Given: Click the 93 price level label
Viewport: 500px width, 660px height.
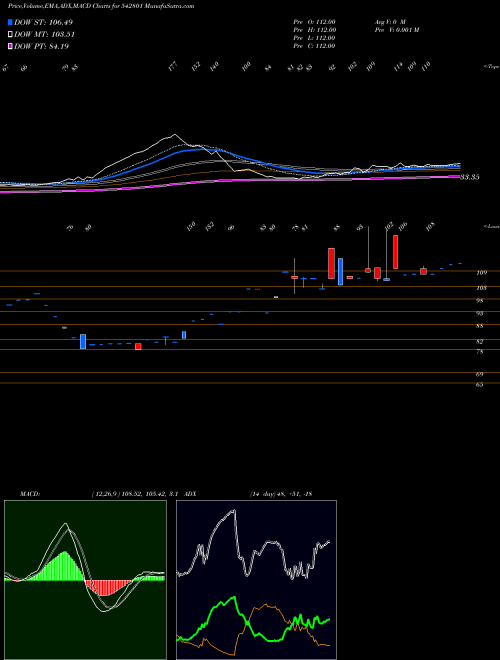Looking at the screenshot, I should 479,314.
